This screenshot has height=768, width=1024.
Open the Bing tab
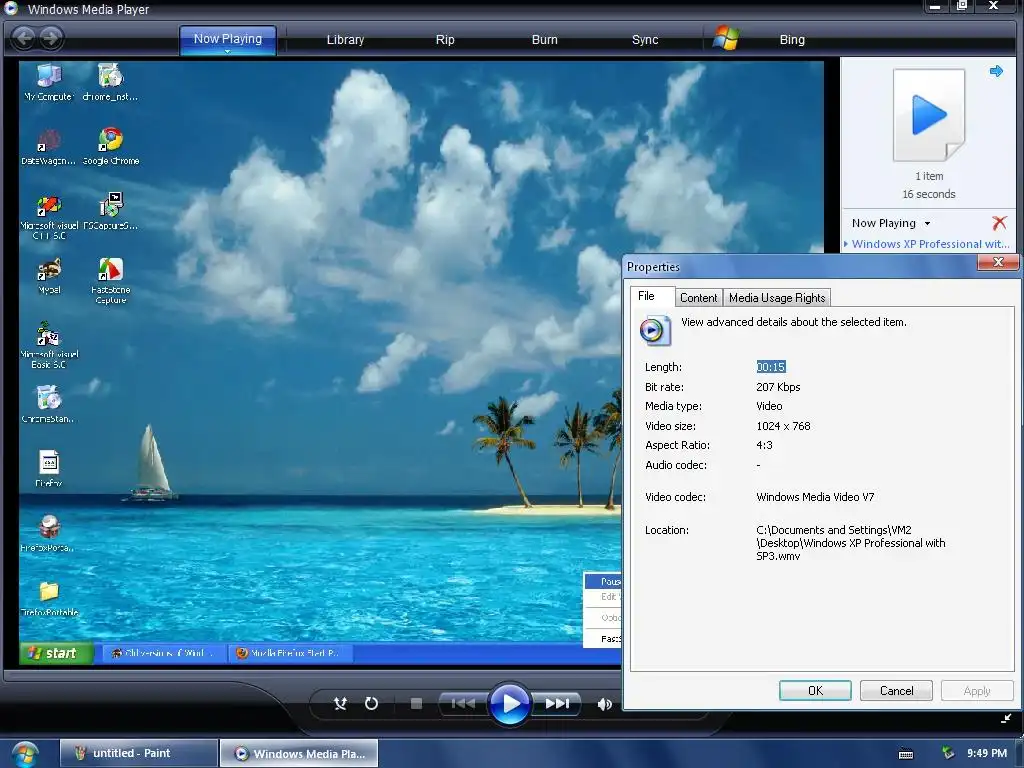tap(792, 40)
